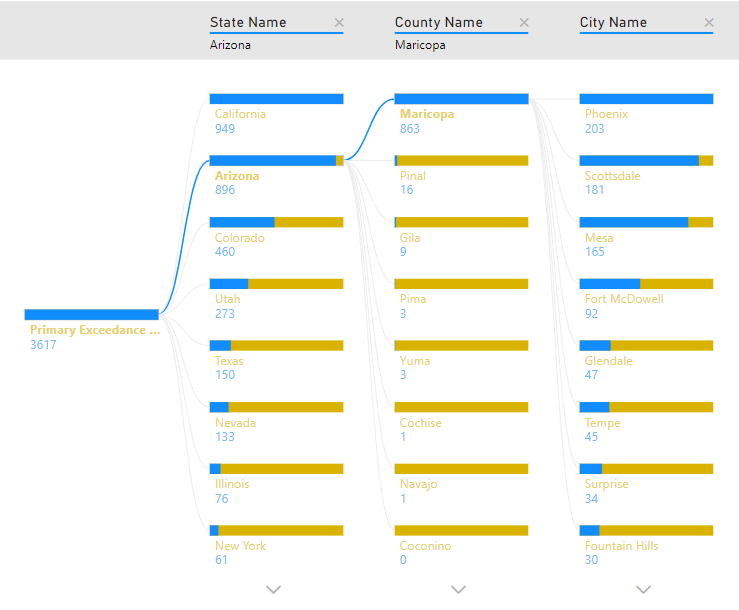Select the Primary Exceedance root node
This screenshot has height=610, width=739.
[x=91, y=315]
